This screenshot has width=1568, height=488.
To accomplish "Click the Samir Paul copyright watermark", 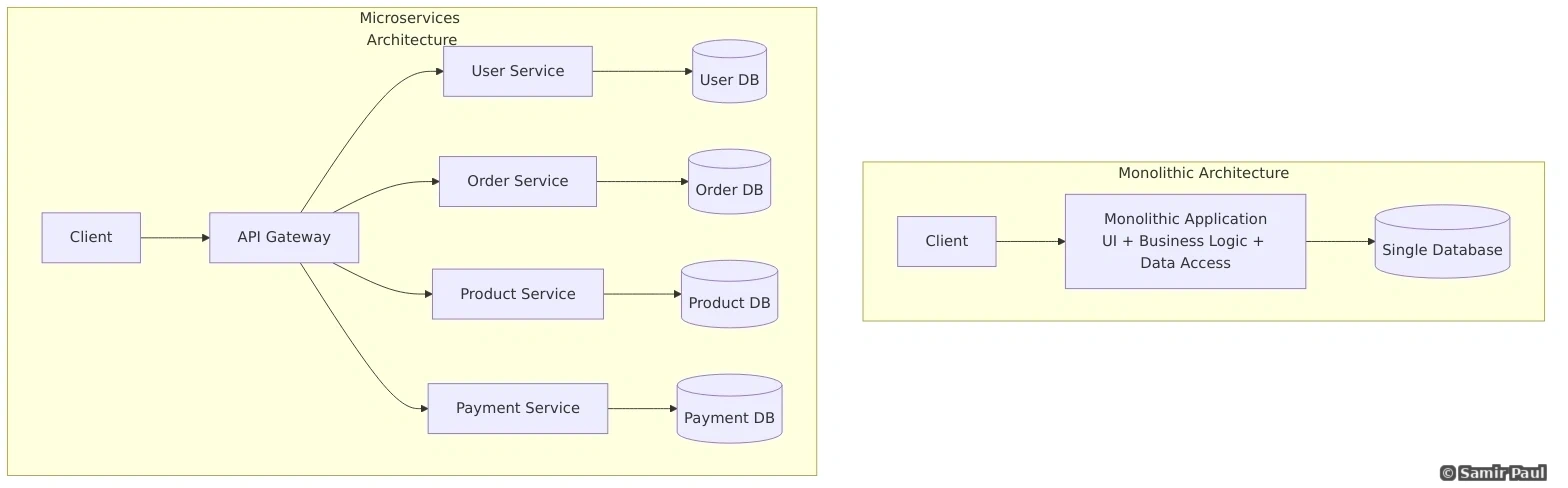I will [1493, 473].
